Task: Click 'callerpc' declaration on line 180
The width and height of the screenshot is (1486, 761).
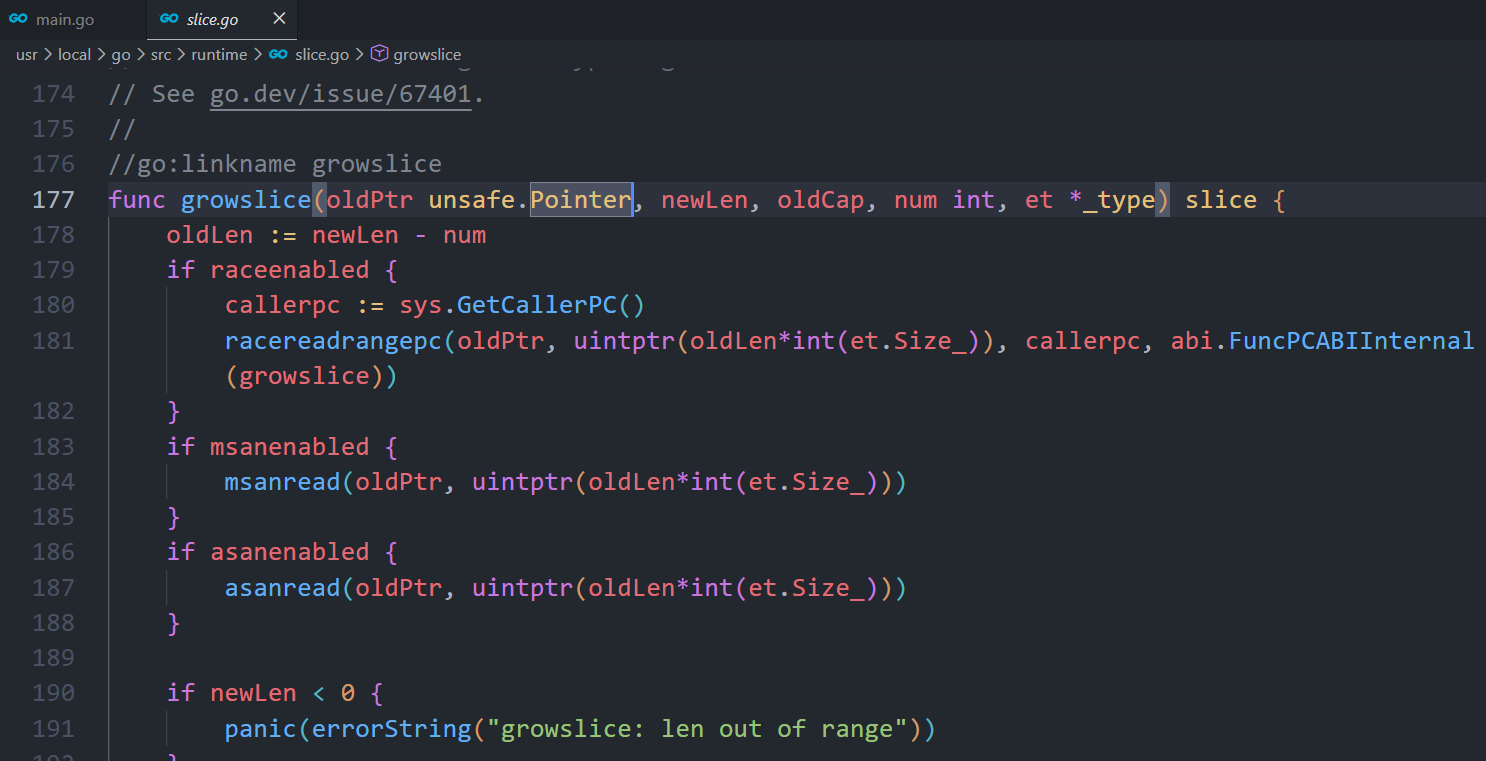Action: click(x=283, y=305)
